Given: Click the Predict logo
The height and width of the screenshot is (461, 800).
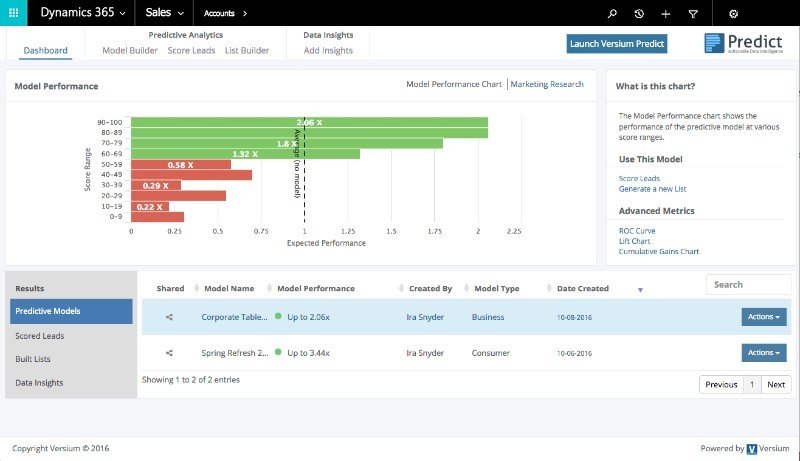Looking at the screenshot, I should (743, 43).
